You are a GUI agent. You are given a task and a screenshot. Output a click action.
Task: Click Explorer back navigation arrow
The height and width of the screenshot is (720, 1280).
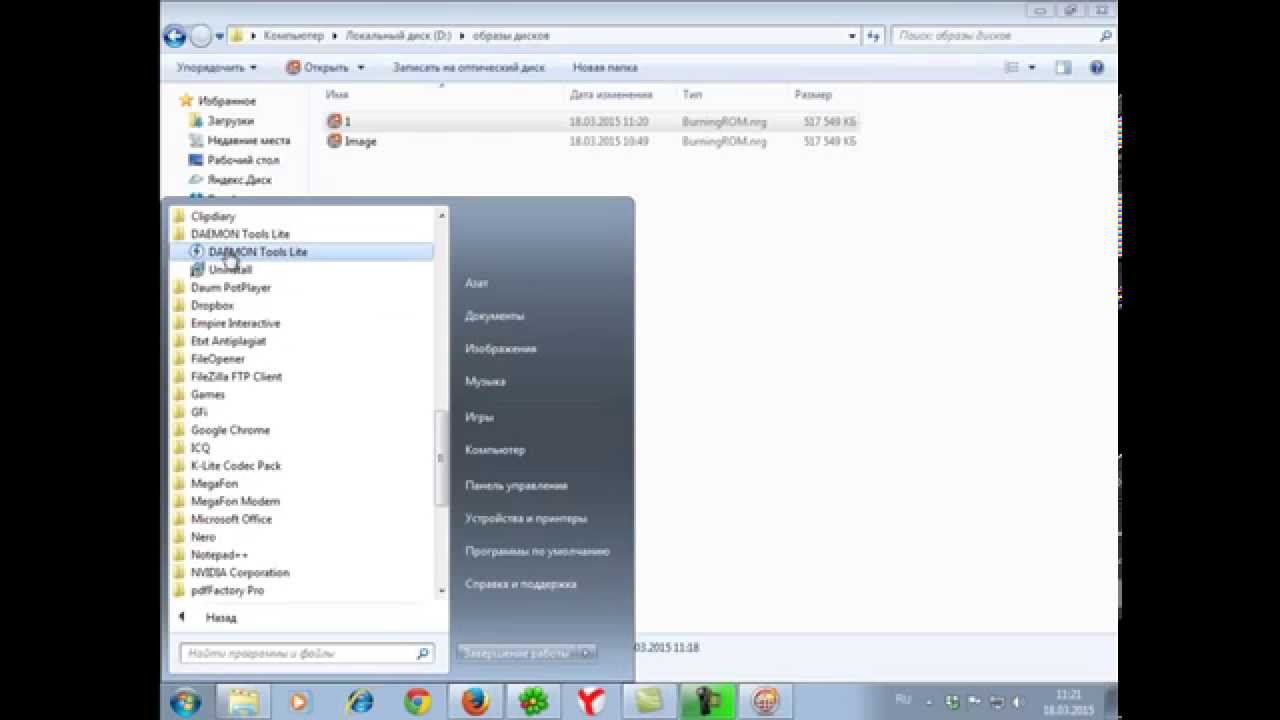point(176,36)
